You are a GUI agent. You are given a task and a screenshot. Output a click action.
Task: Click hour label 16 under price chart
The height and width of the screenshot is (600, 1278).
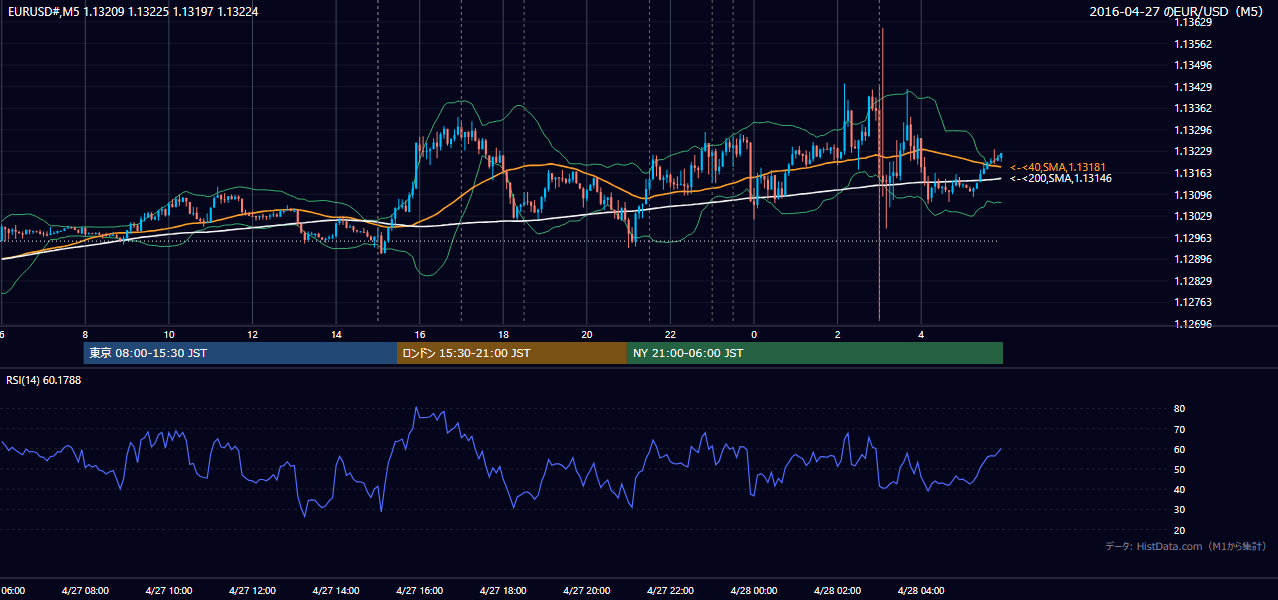[x=420, y=334]
